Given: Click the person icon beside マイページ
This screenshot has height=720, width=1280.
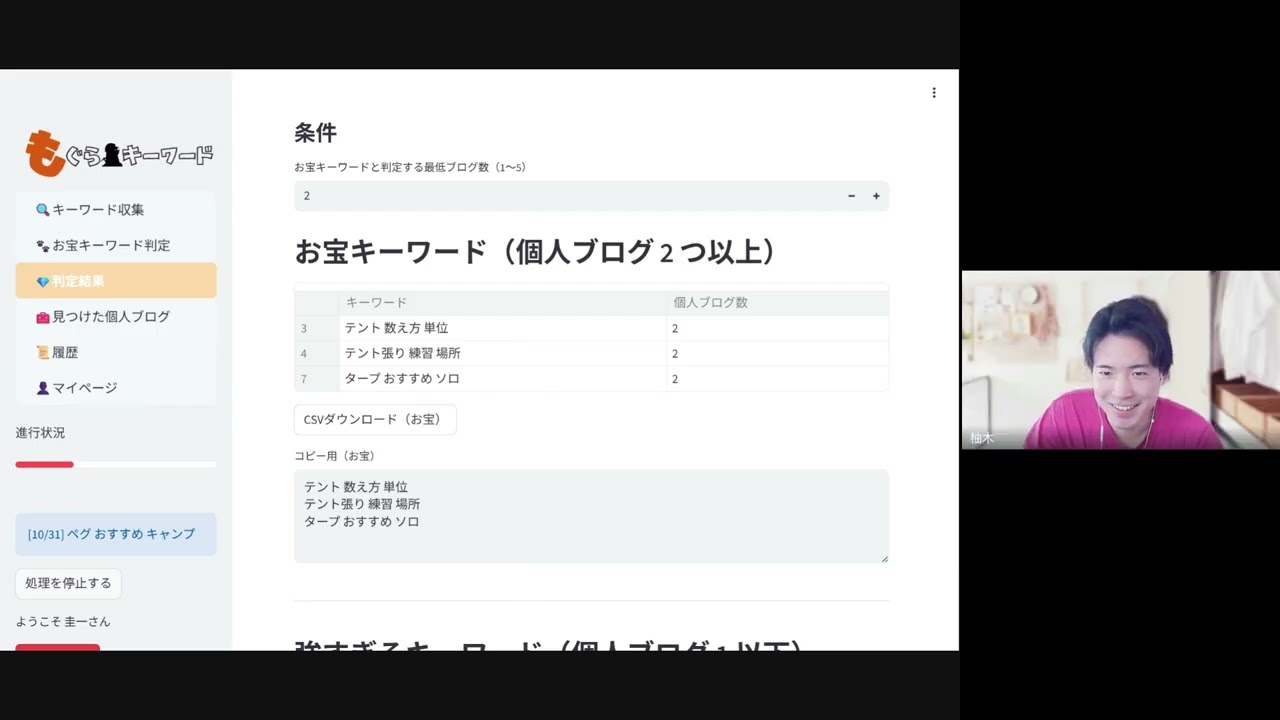Looking at the screenshot, I should tap(42, 388).
